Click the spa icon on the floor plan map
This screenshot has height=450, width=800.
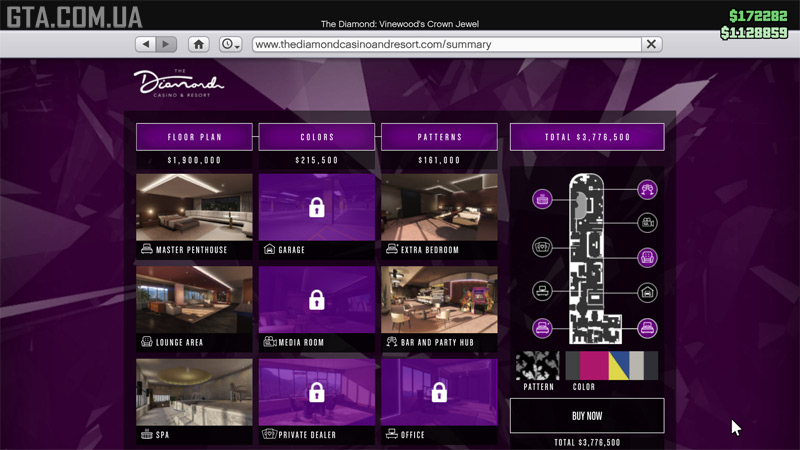coord(543,198)
